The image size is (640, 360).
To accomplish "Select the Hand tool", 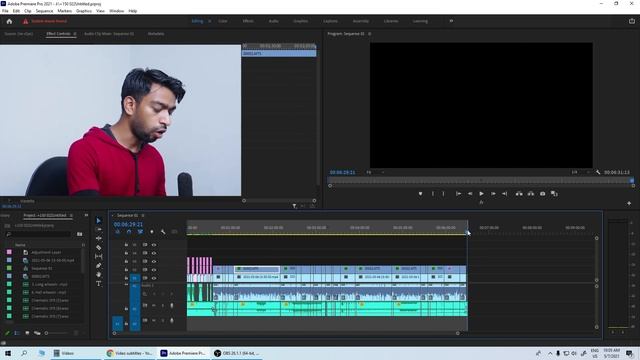I will (x=98, y=275).
